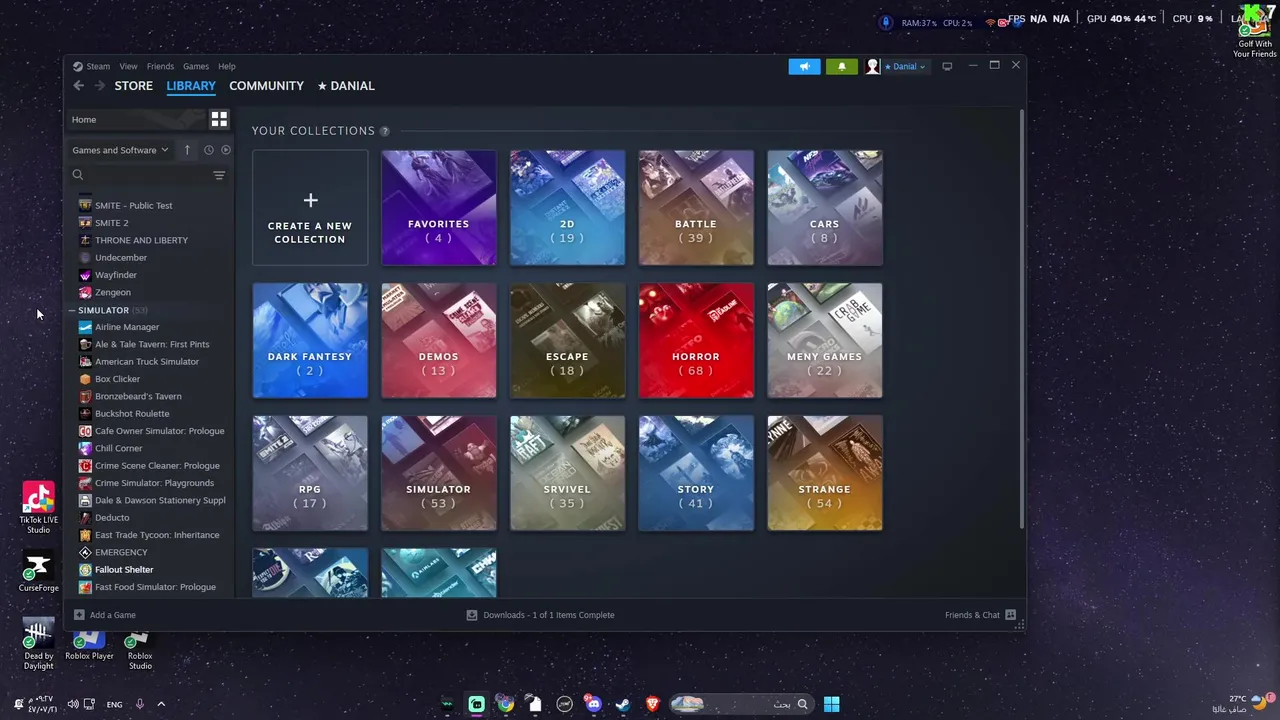Open Roblox Player desktop shortcut
The height and width of the screenshot is (720, 1280).
point(89,645)
